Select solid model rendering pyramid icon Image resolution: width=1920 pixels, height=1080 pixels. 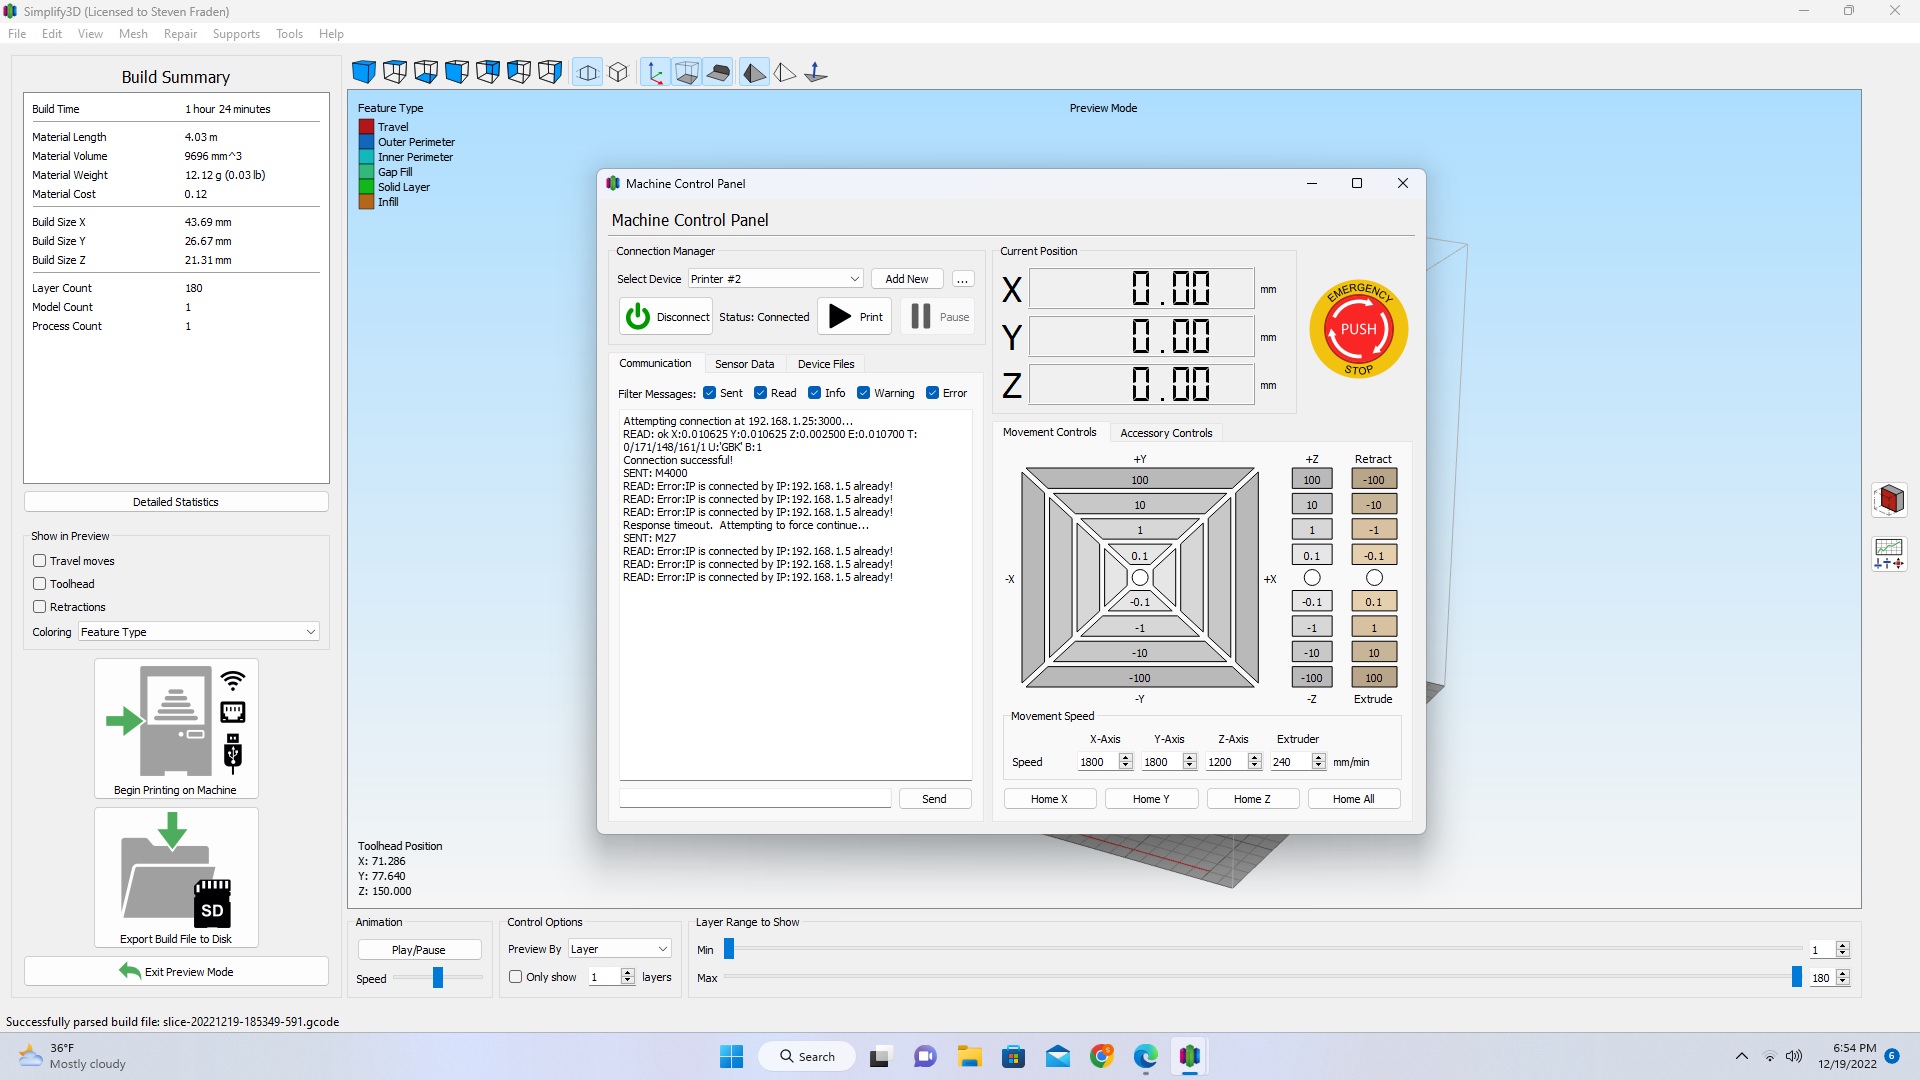(755, 72)
